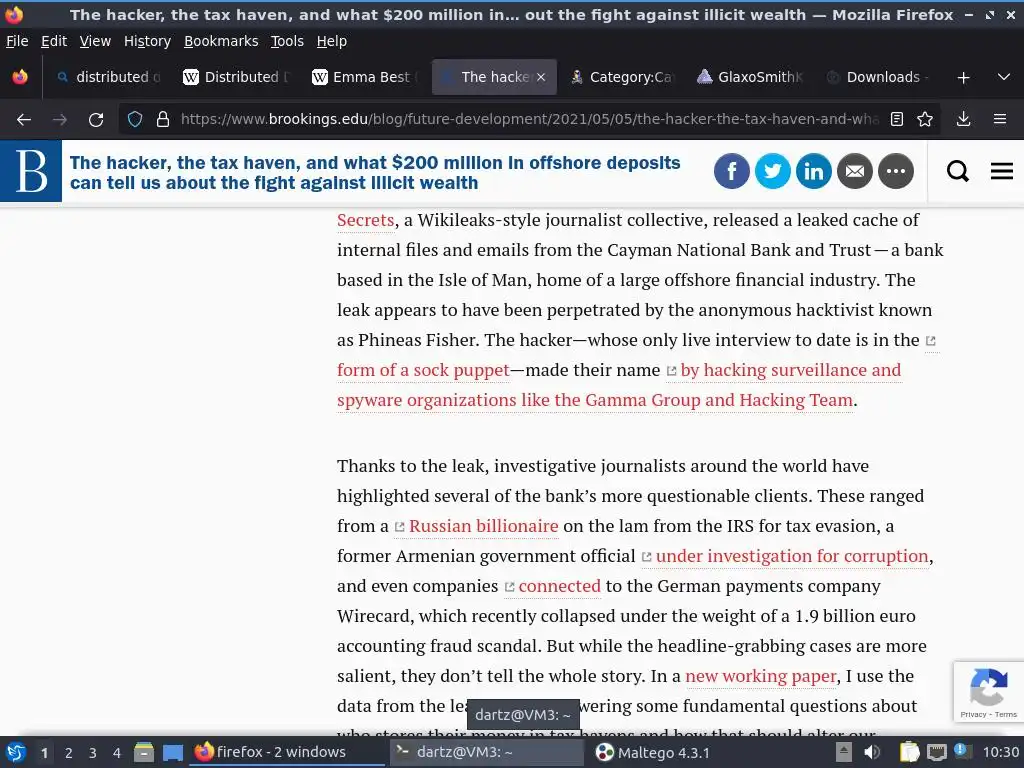This screenshot has width=1024, height=768.
Task: Select Maltego 4.3.1 taskbar entry
Action: coord(653,752)
